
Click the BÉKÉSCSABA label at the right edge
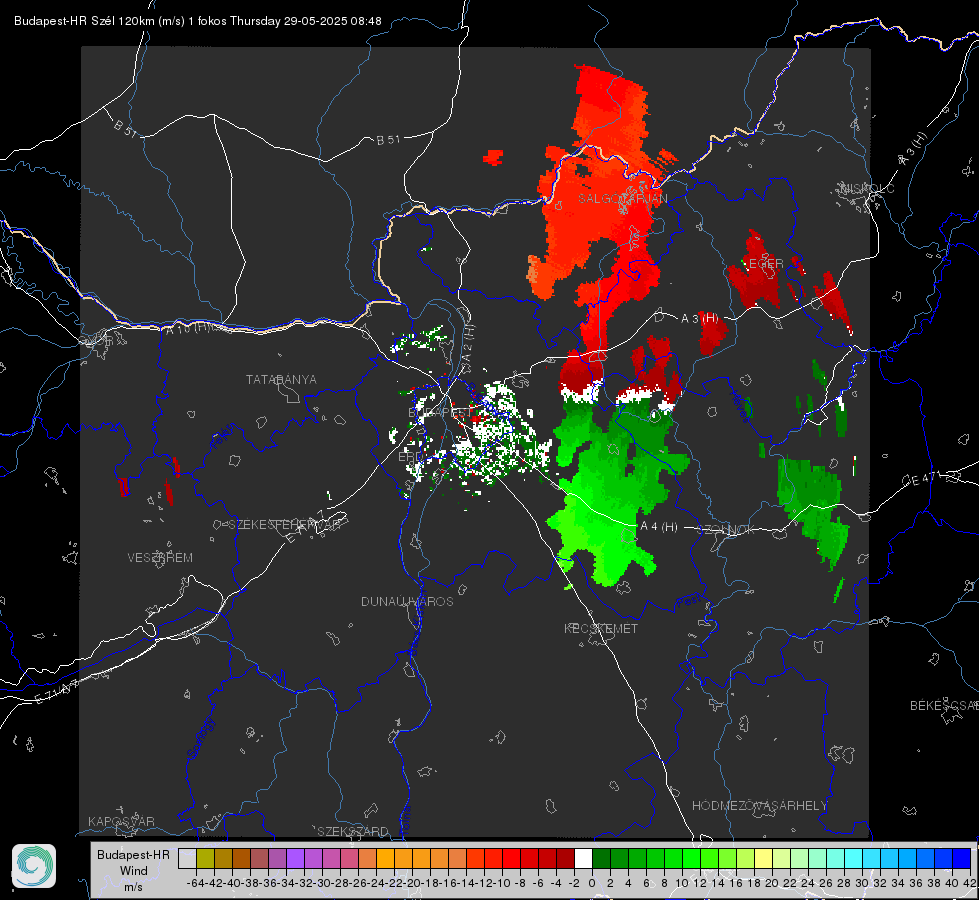(x=944, y=706)
